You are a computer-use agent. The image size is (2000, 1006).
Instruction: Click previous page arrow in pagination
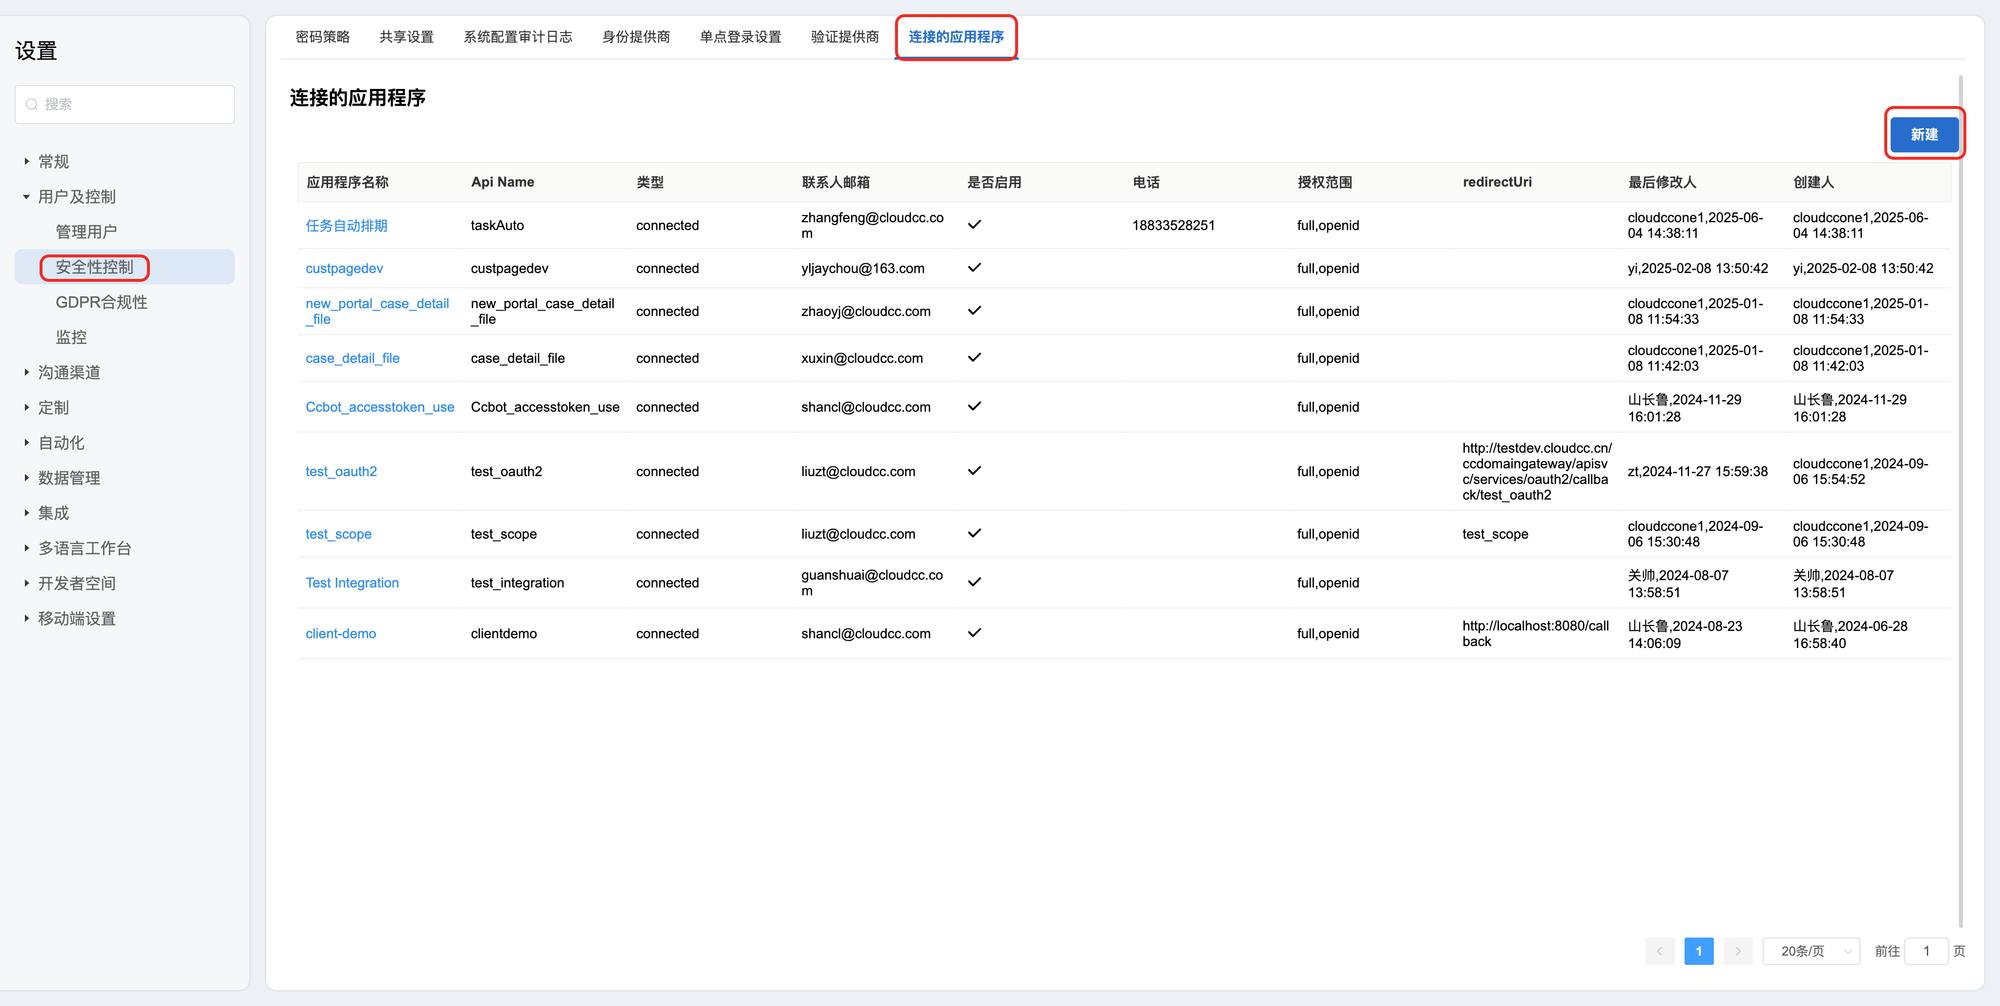click(x=1659, y=951)
